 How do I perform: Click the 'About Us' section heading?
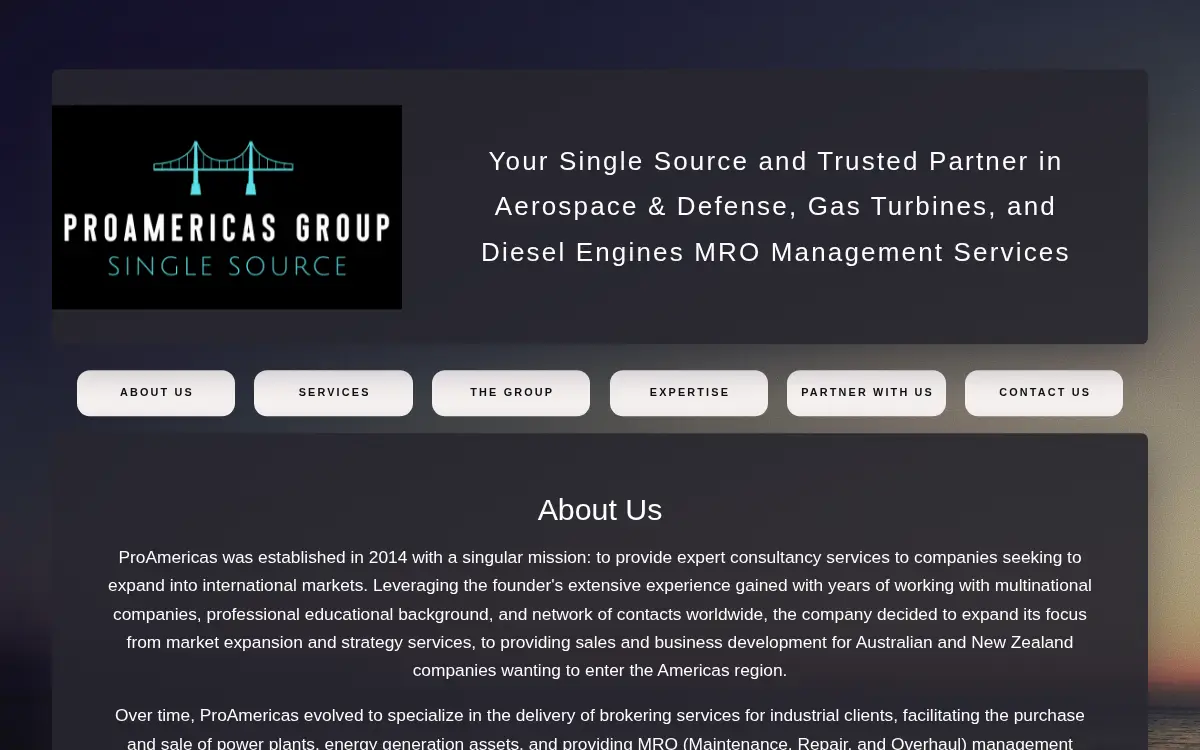pyautogui.click(x=600, y=510)
